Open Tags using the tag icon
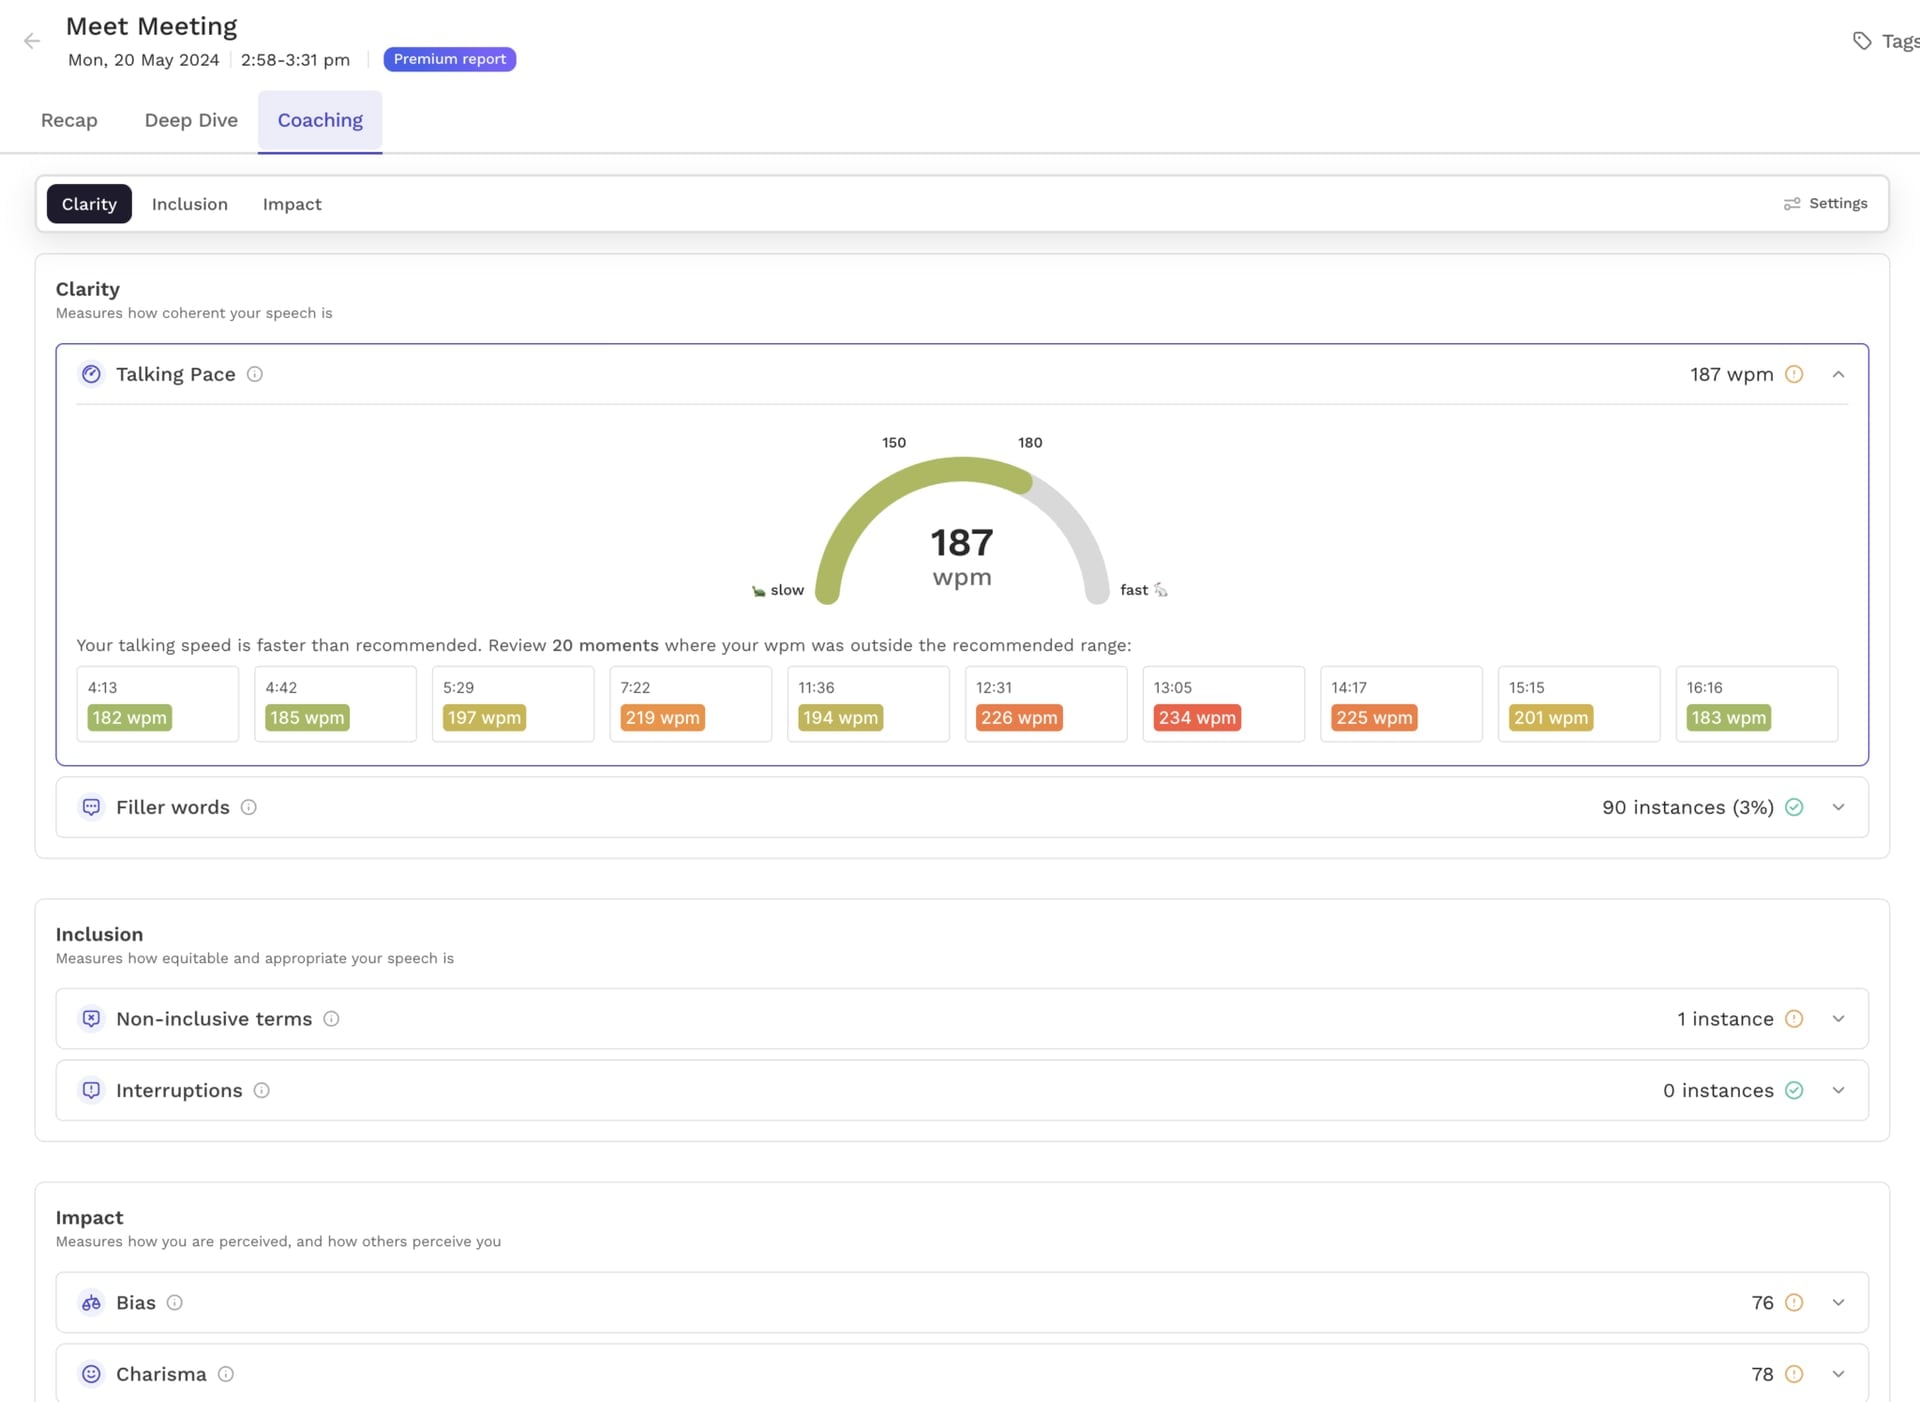This screenshot has width=1920, height=1402. (x=1861, y=41)
